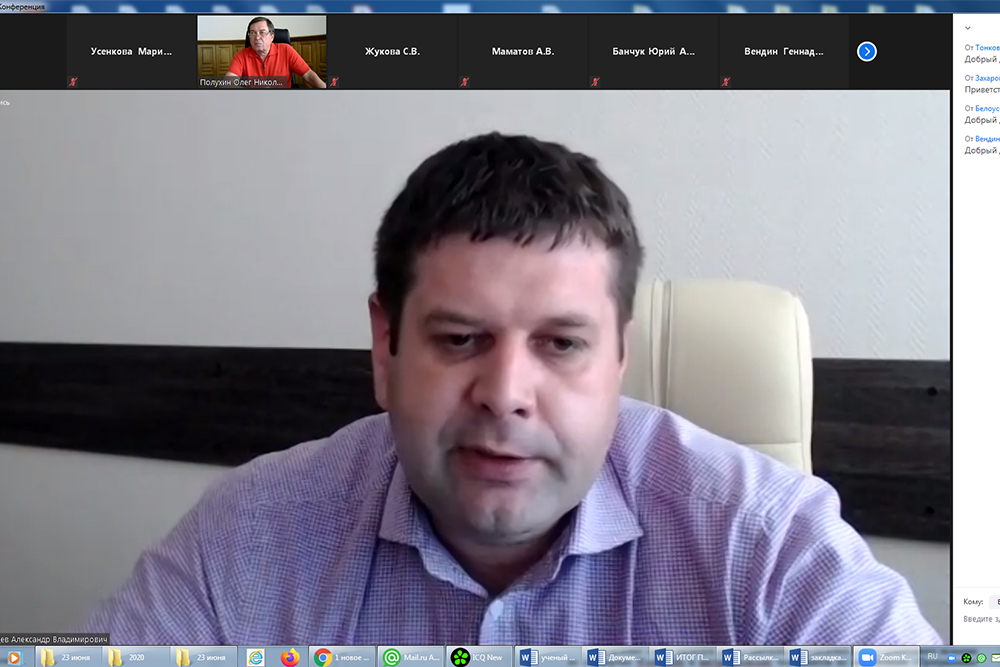Launch Firefox from taskbar
The image size is (1000, 667).
click(x=290, y=657)
